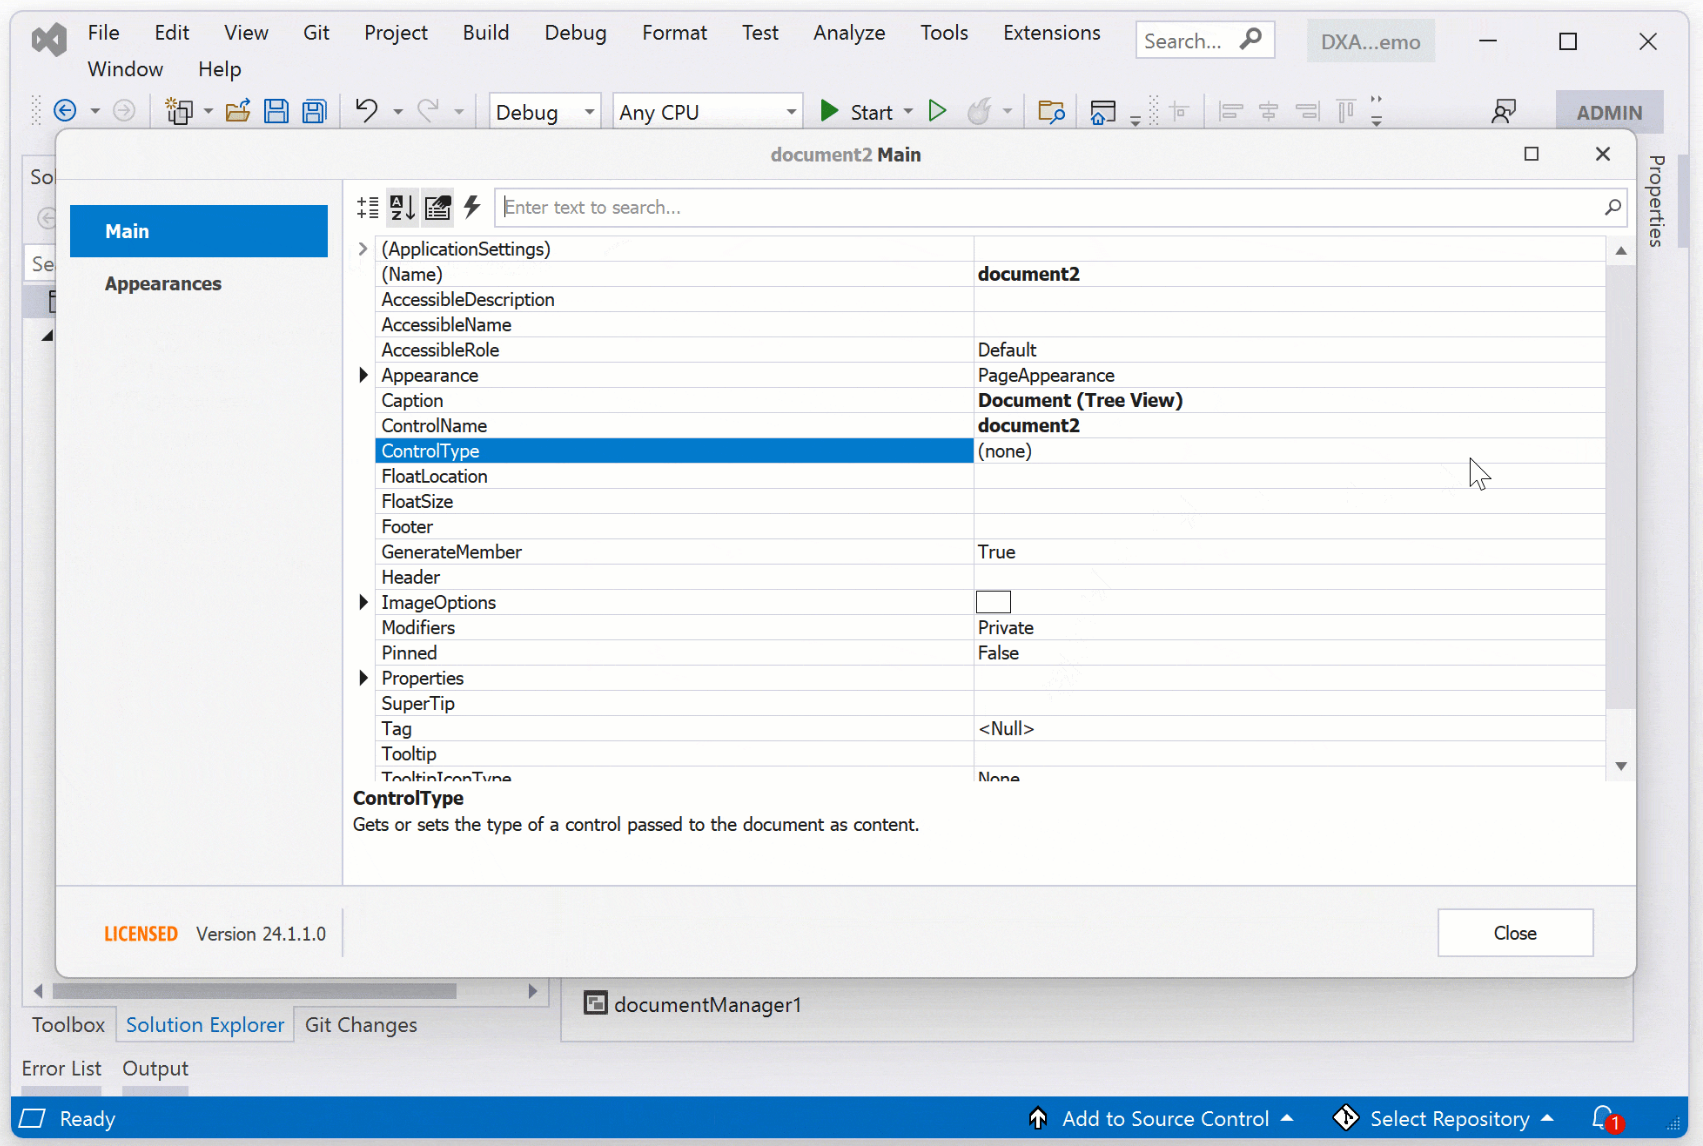Image resolution: width=1703 pixels, height=1146 pixels.
Task: Click the Open File folder icon
Action: (x=238, y=111)
